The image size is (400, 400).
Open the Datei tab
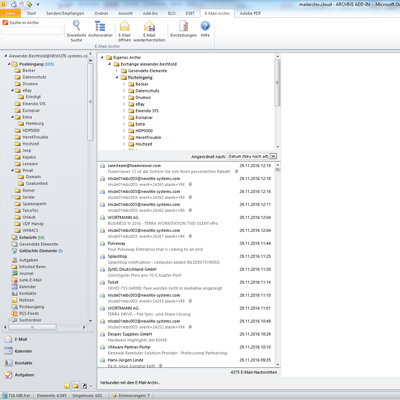point(10,13)
